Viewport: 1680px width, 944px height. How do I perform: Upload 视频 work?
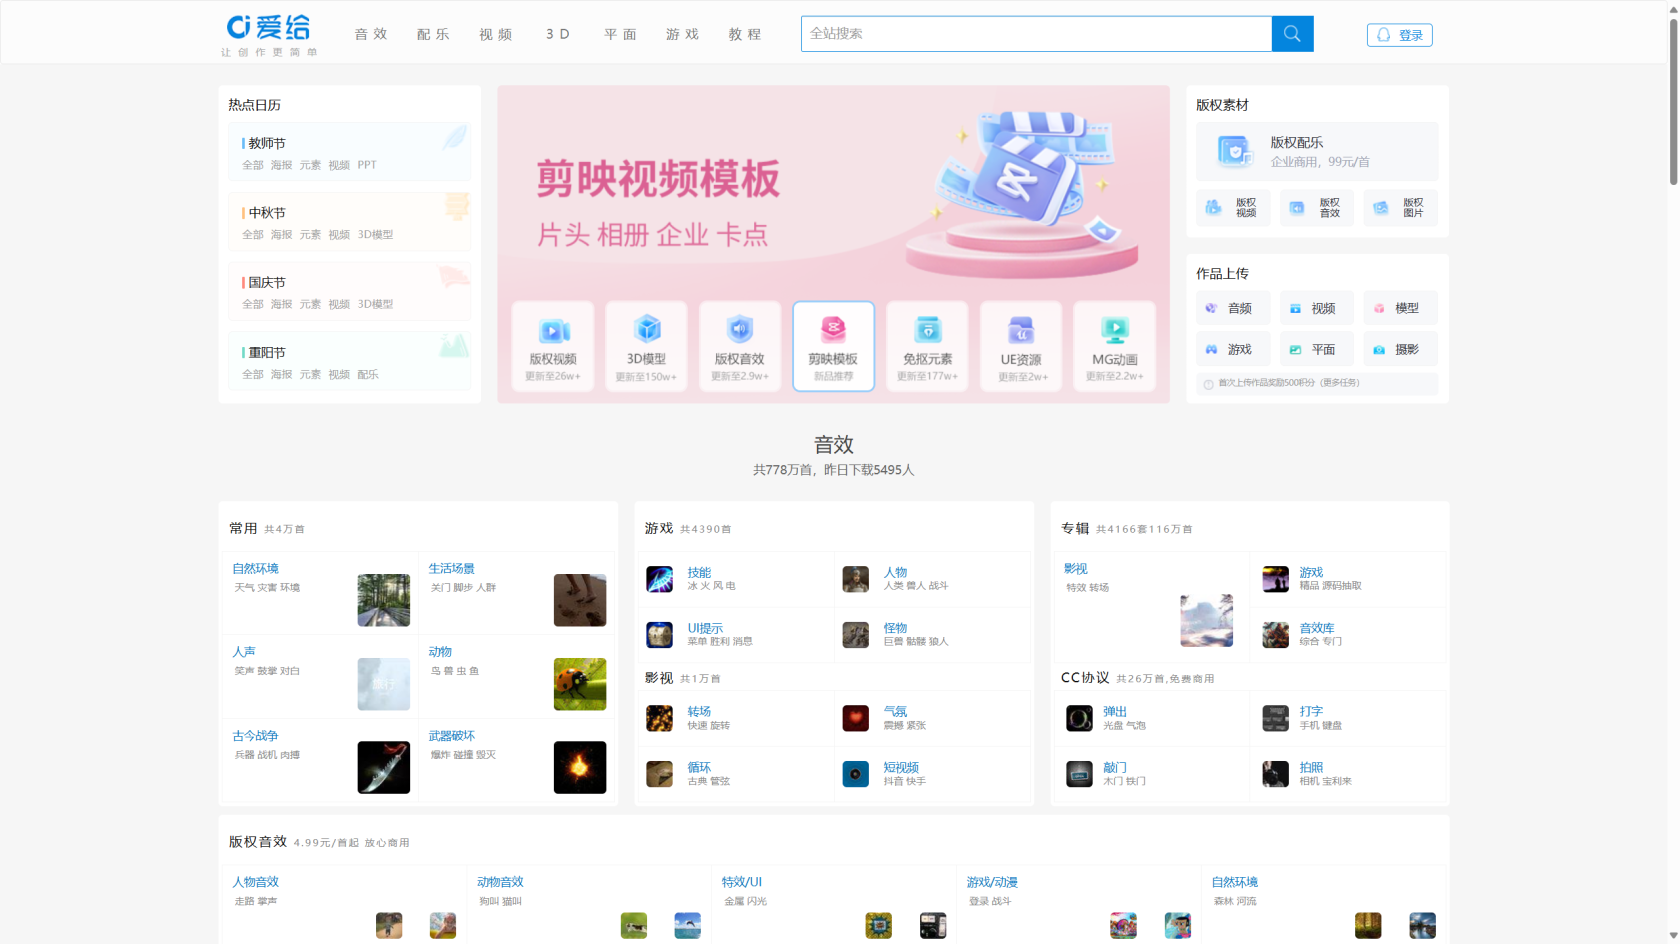1317,308
